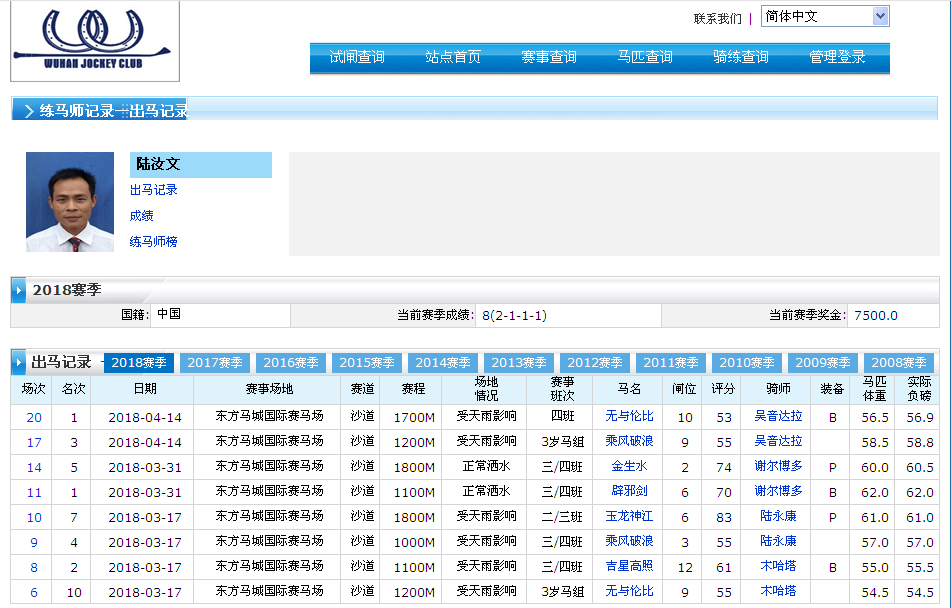Click the breadcrumb arrow icon before 练马师记录
This screenshot has height=608, width=951.
[x=27, y=111]
